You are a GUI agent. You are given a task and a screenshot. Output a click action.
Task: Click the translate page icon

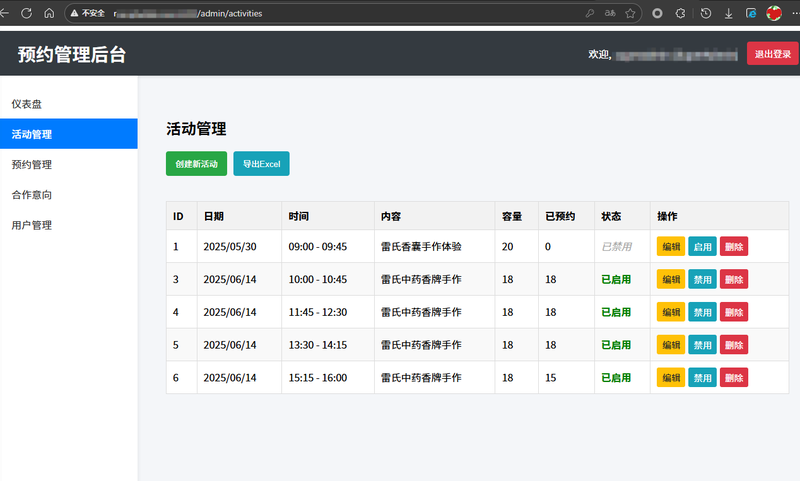tap(610, 14)
